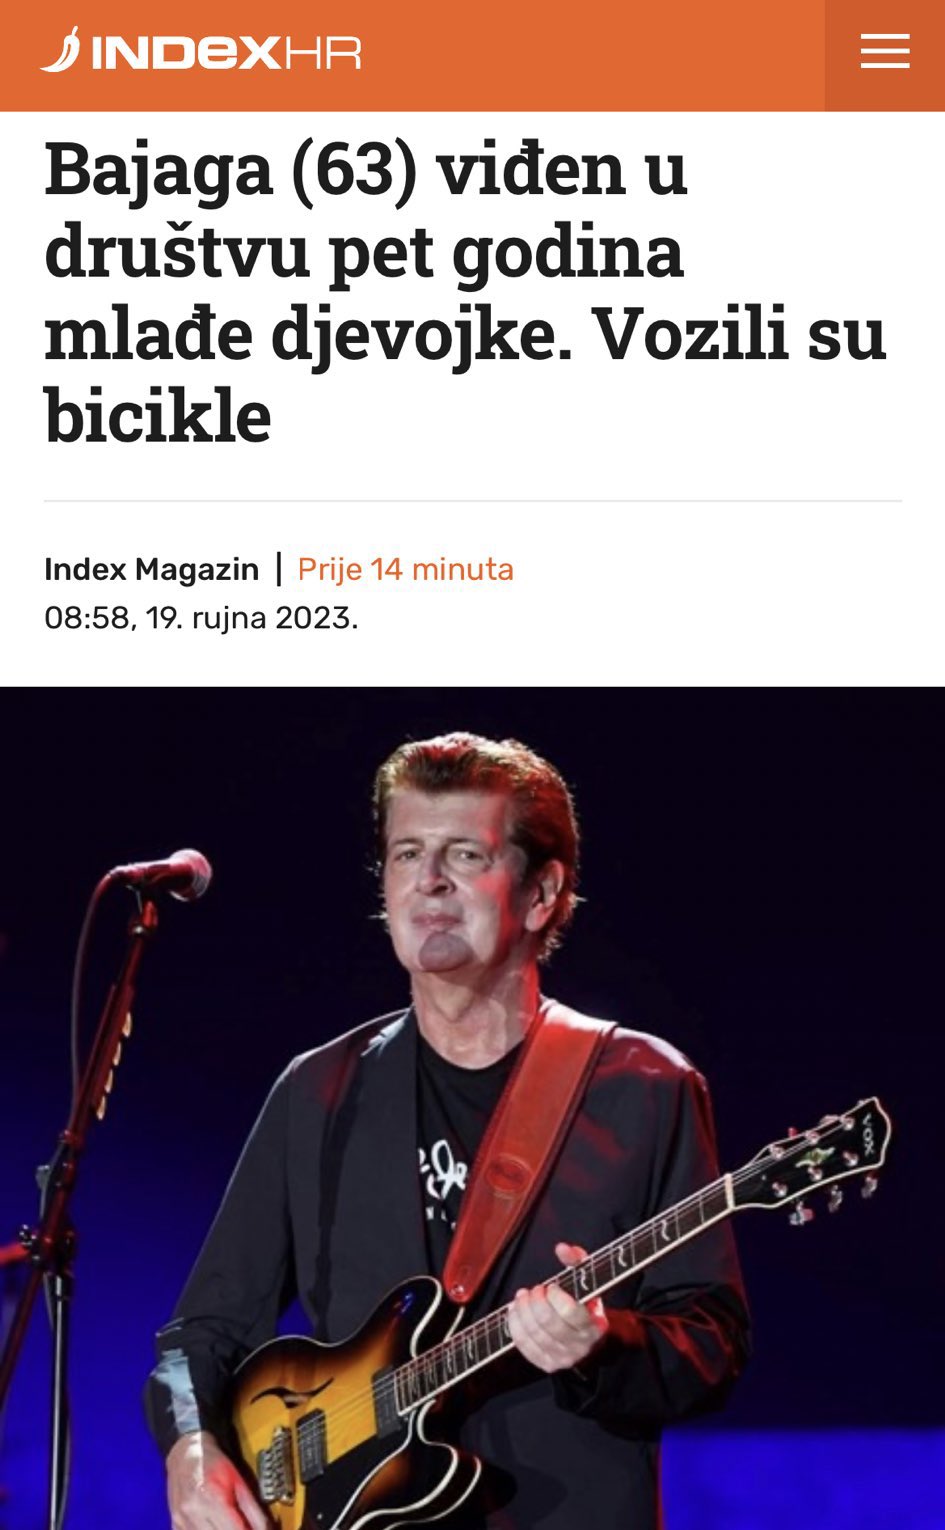Tap the Bajaga article headline
The width and height of the screenshot is (945, 1530).
point(465,292)
